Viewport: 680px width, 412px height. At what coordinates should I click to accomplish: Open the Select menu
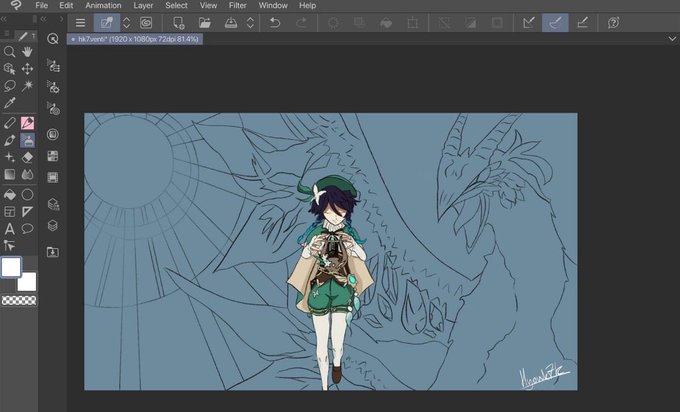(177, 6)
